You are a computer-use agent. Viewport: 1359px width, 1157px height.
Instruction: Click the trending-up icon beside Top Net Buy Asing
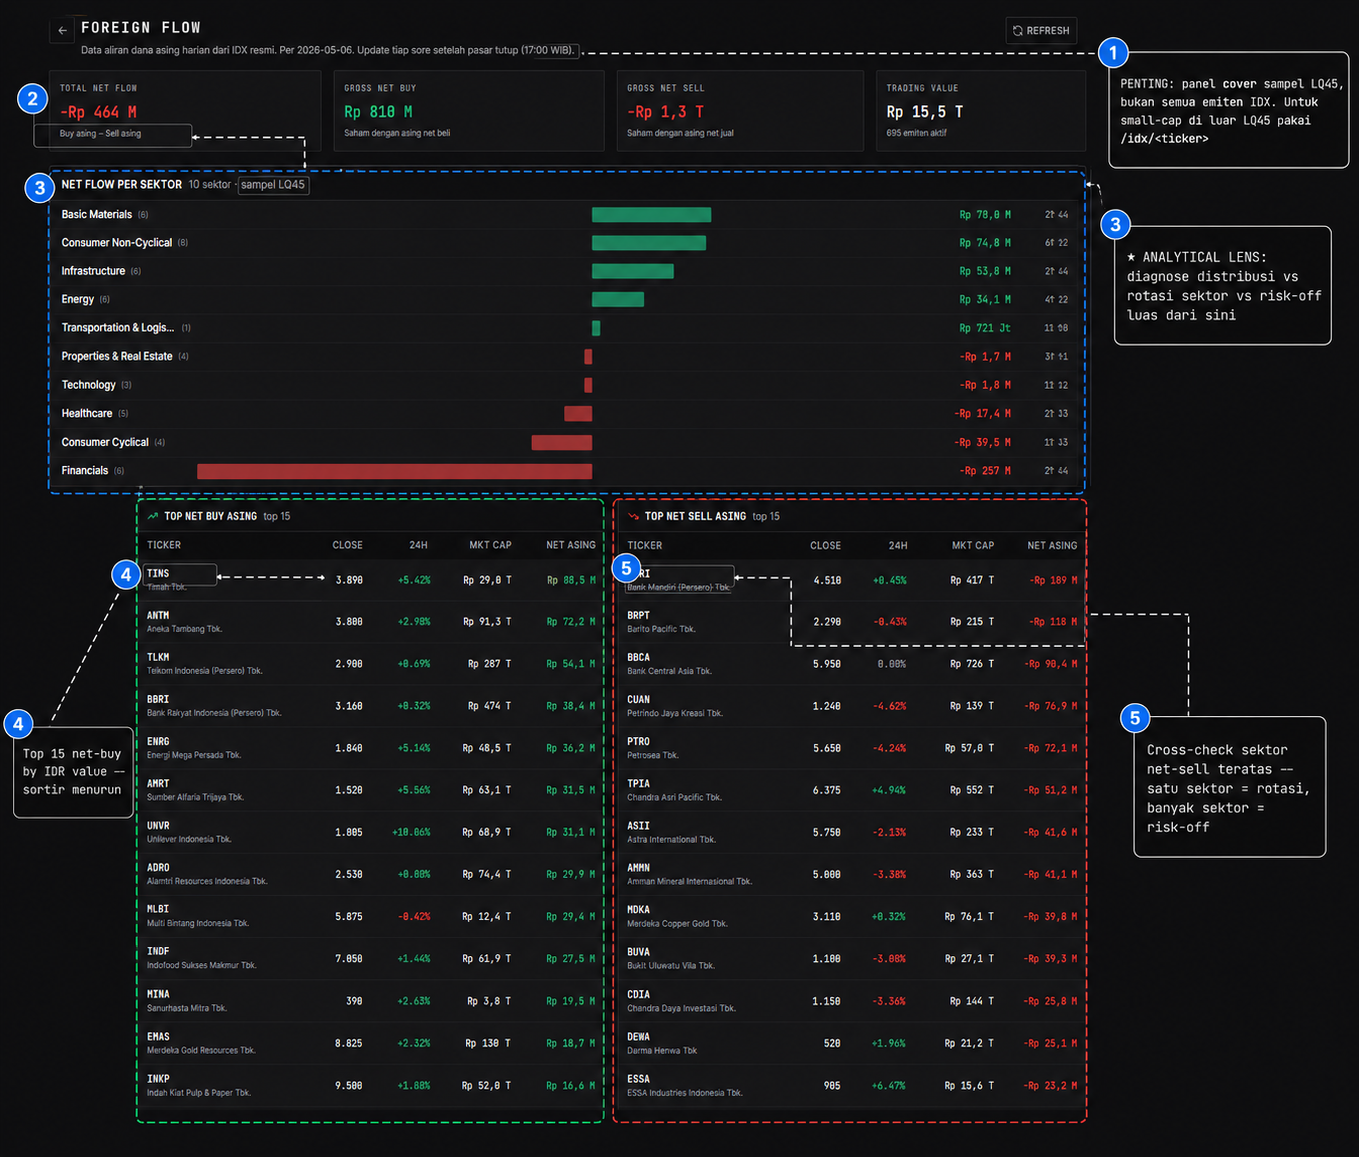153,516
